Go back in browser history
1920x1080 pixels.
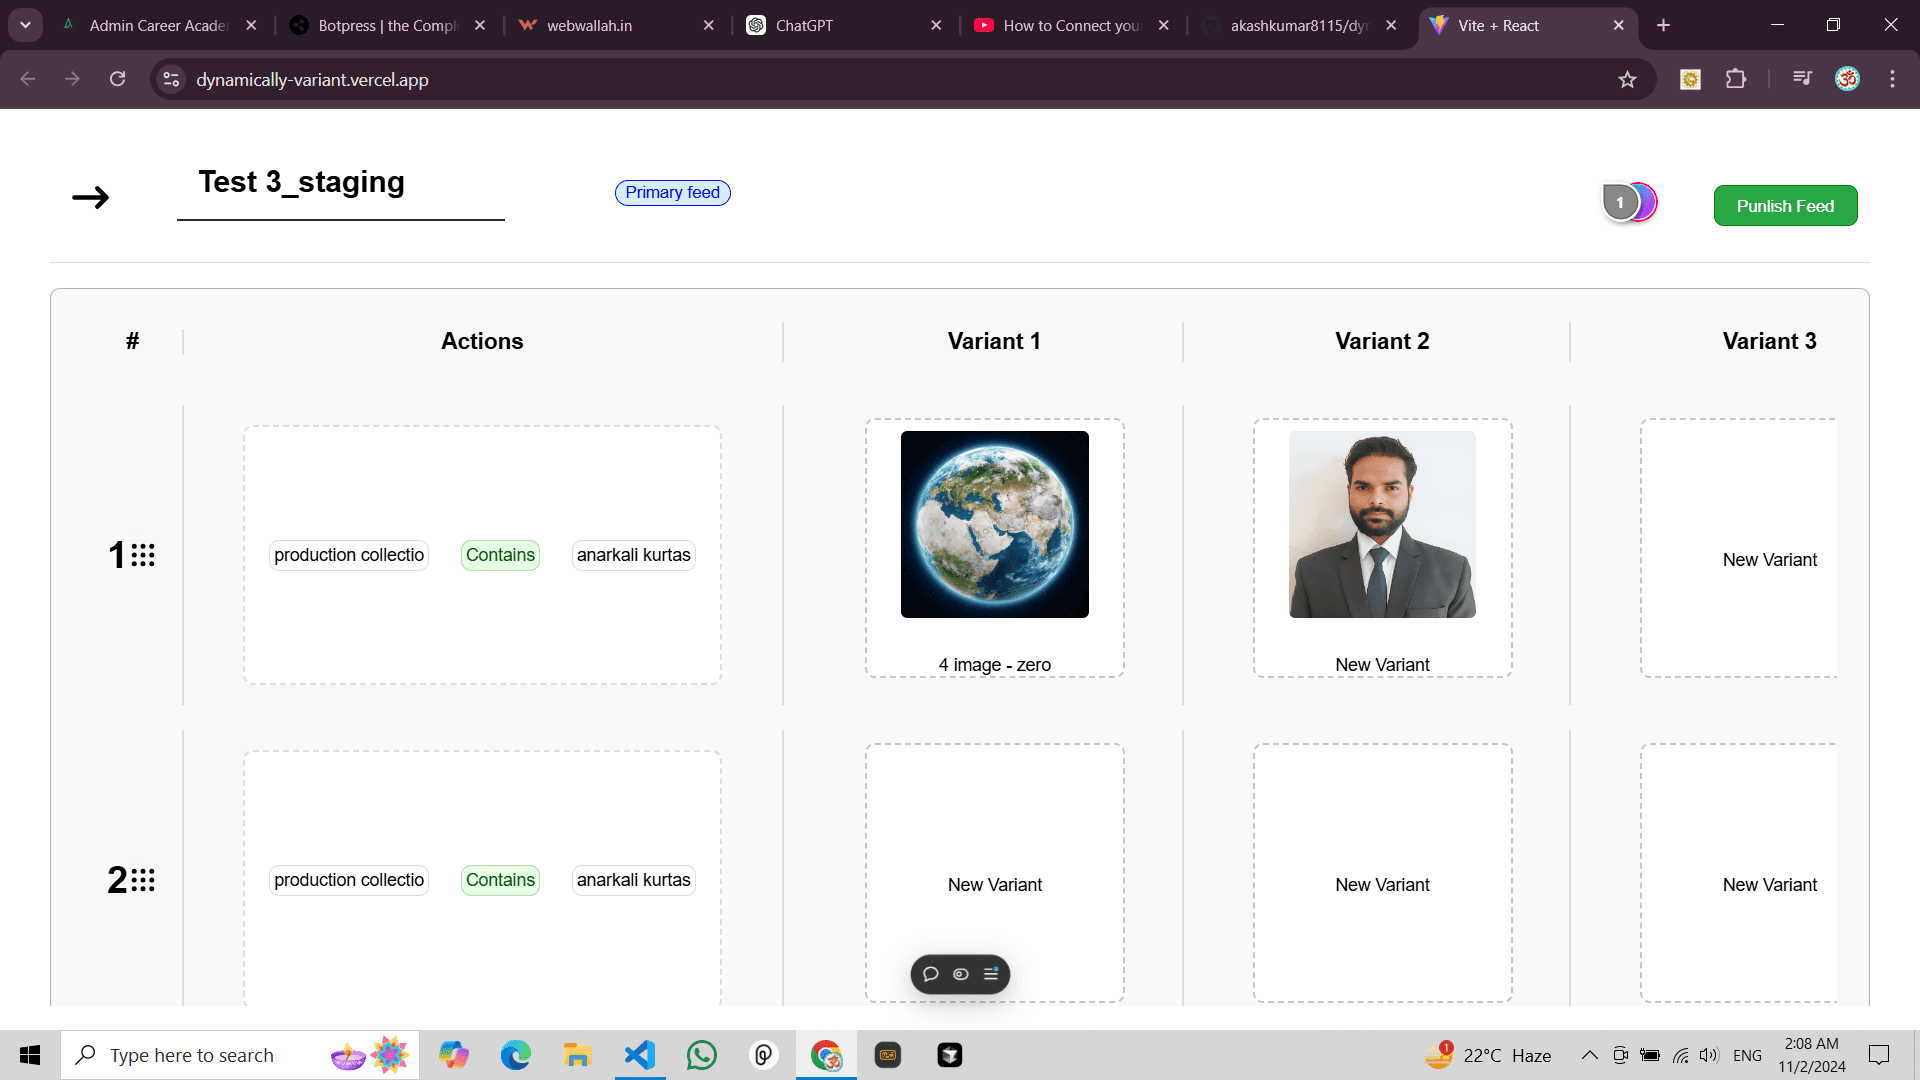28,79
